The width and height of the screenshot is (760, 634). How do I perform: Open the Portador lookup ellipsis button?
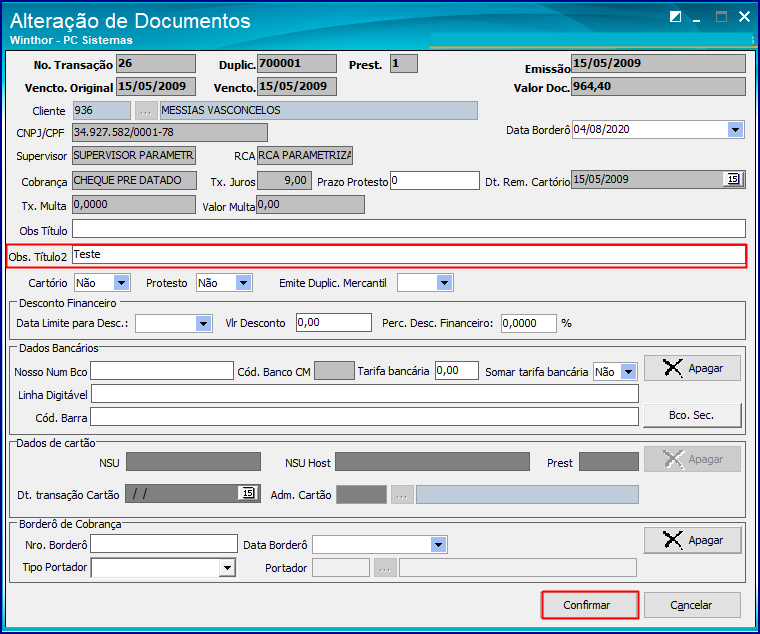pos(385,568)
